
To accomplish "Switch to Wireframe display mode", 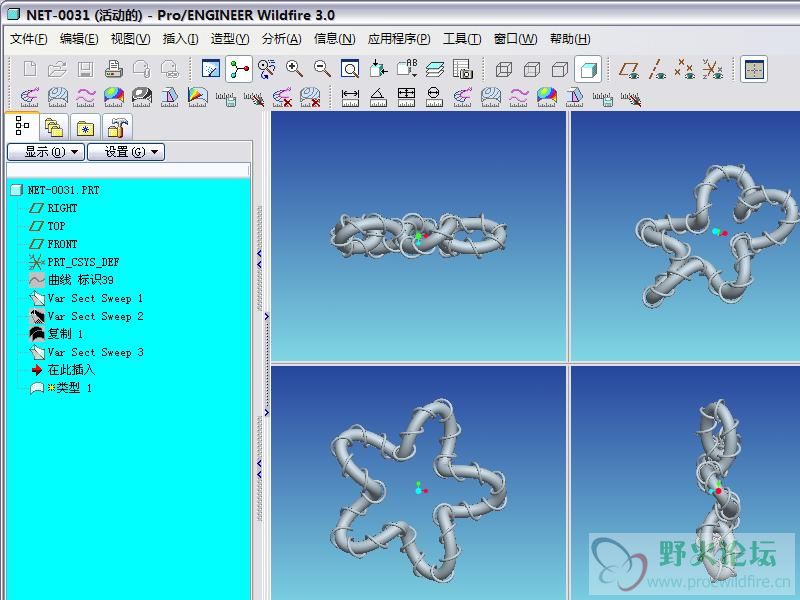I will pyautogui.click(x=504, y=69).
